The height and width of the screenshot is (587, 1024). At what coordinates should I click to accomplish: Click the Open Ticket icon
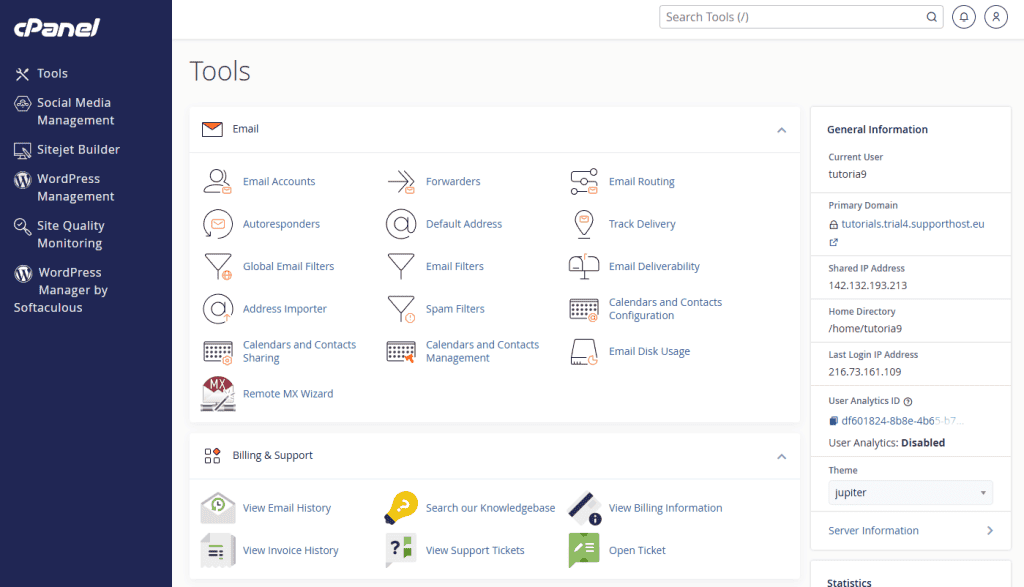584,550
